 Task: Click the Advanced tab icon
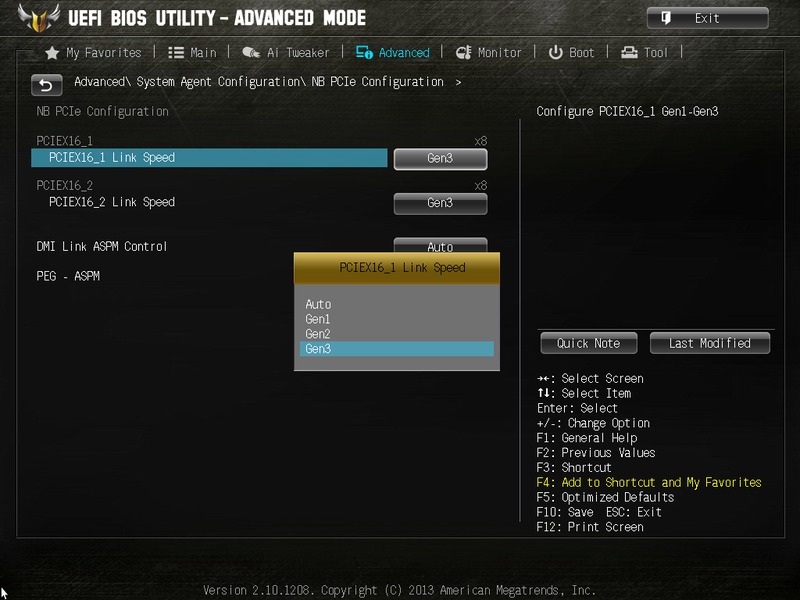[x=364, y=53]
